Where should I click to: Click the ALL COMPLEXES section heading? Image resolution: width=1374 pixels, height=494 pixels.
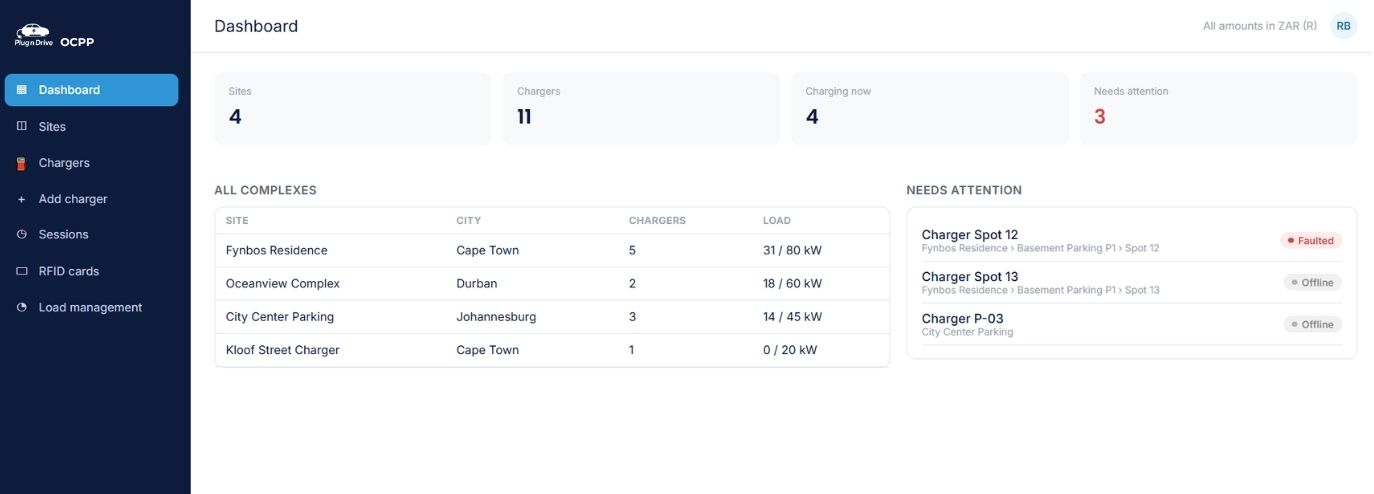click(x=265, y=190)
